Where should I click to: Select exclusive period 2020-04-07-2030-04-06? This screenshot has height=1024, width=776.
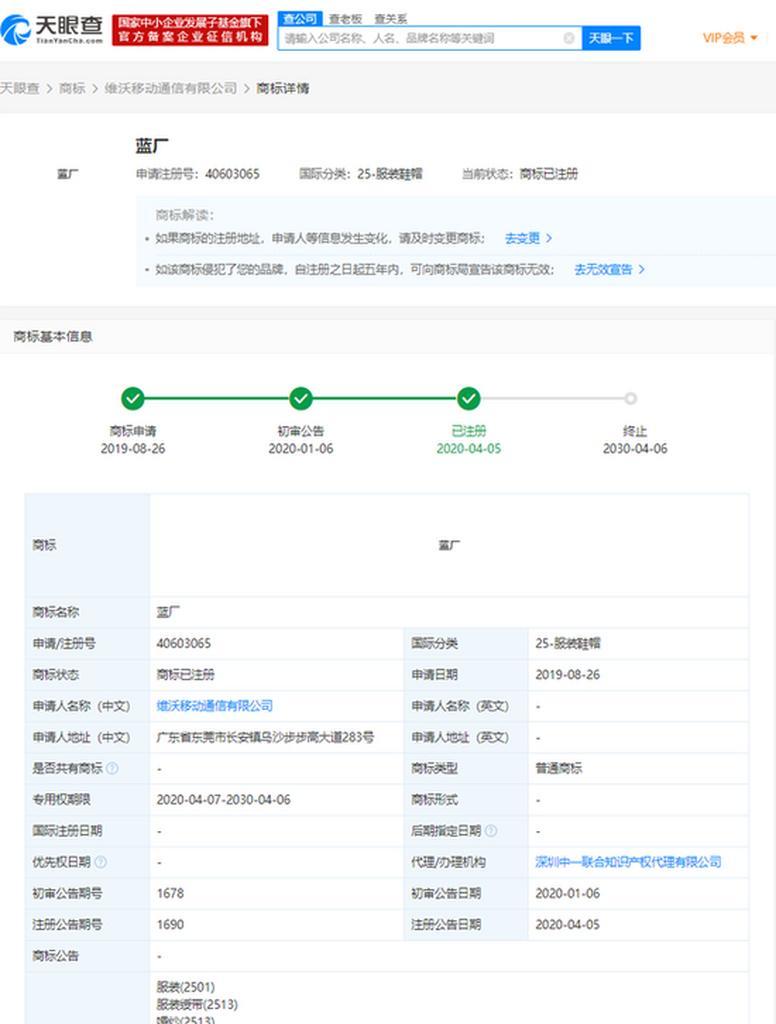coord(223,799)
